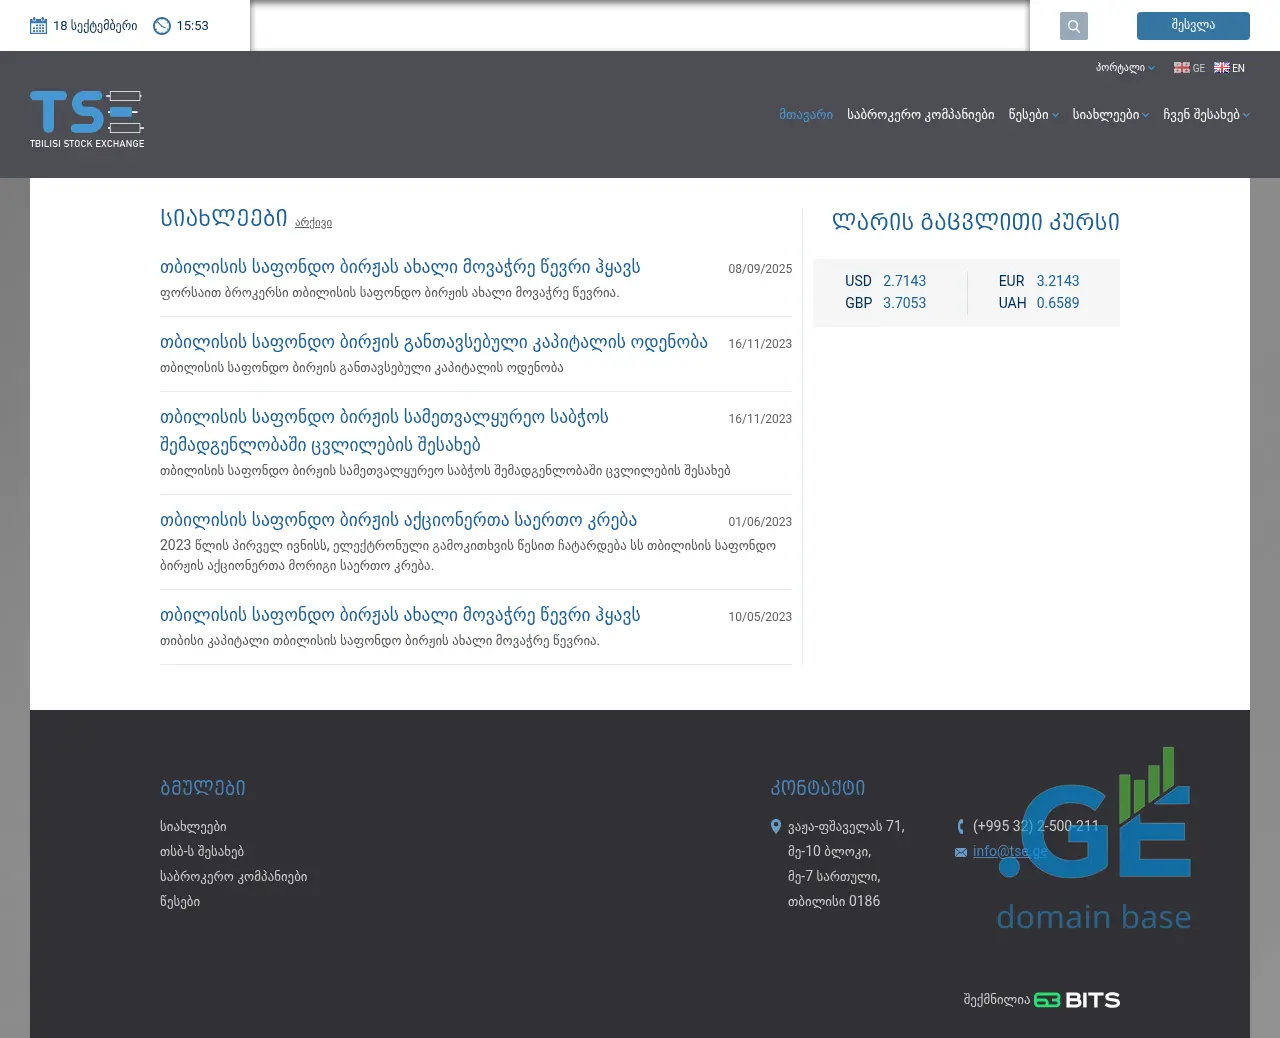The height and width of the screenshot is (1038, 1280).
Task: Expand the სიახლეები navigation dropdown
Action: click(1110, 115)
